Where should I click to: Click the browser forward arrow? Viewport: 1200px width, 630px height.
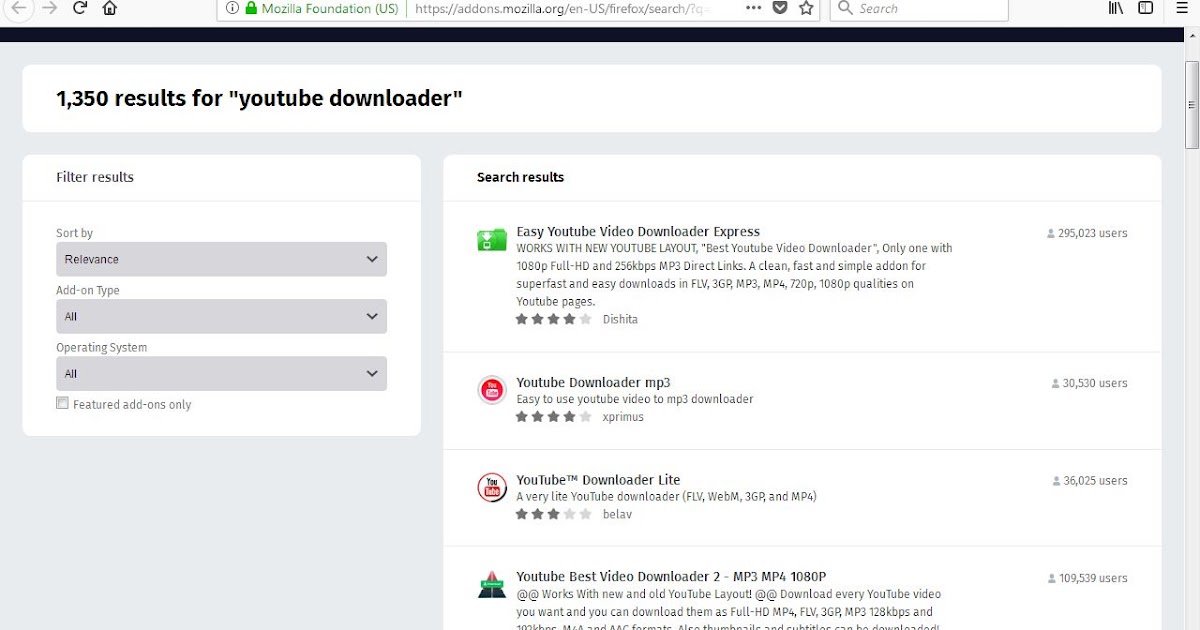[49, 8]
